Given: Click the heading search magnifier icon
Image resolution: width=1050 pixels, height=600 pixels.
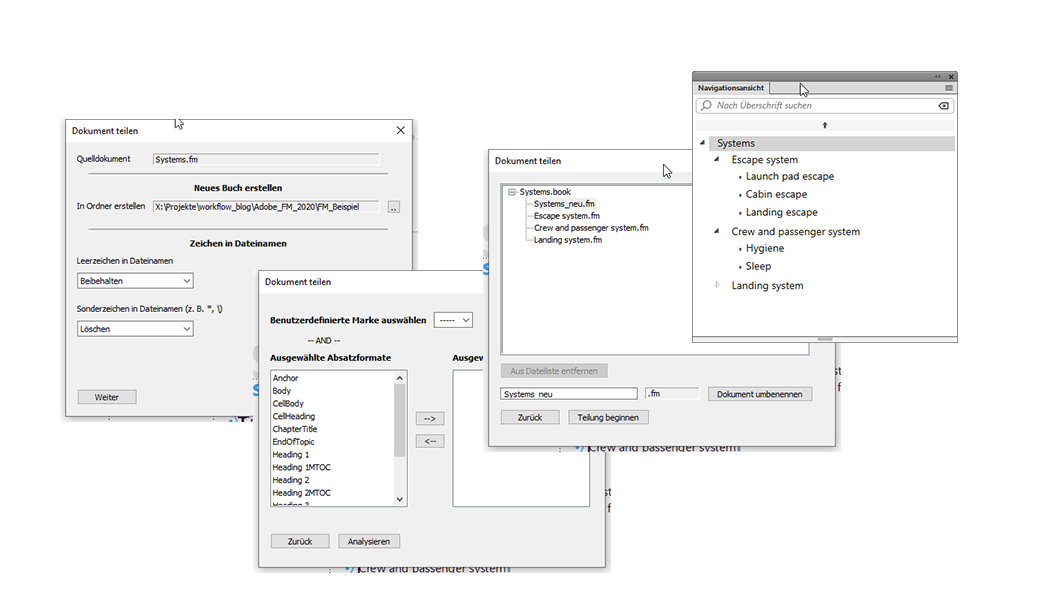Looking at the screenshot, I should tap(706, 105).
